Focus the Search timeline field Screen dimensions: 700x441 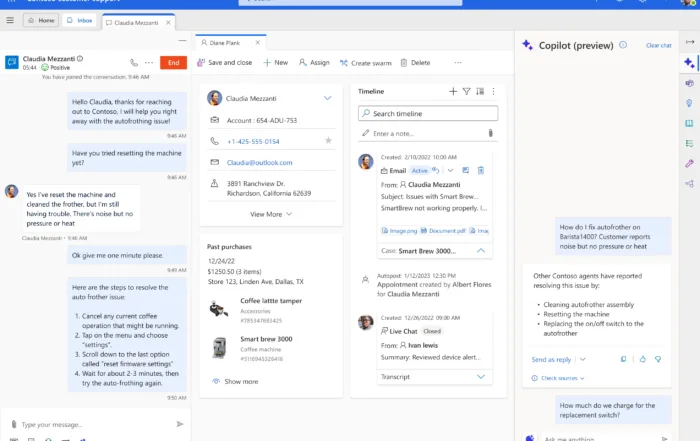click(x=428, y=113)
